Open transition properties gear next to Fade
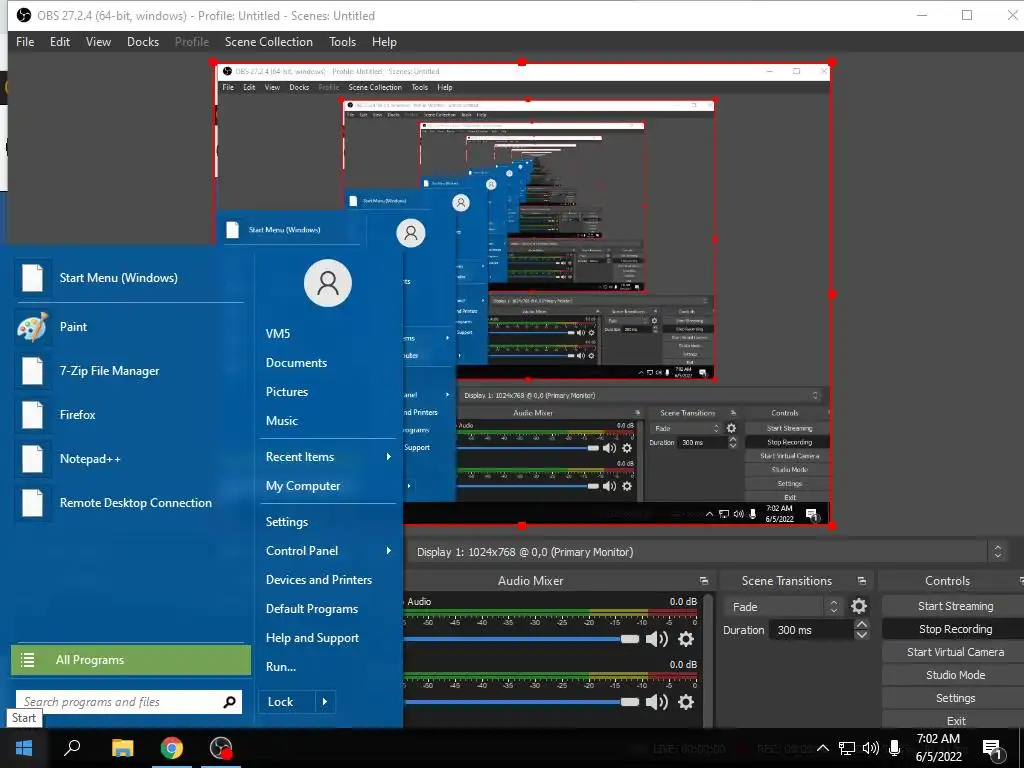This screenshot has width=1024, height=768. click(x=859, y=607)
